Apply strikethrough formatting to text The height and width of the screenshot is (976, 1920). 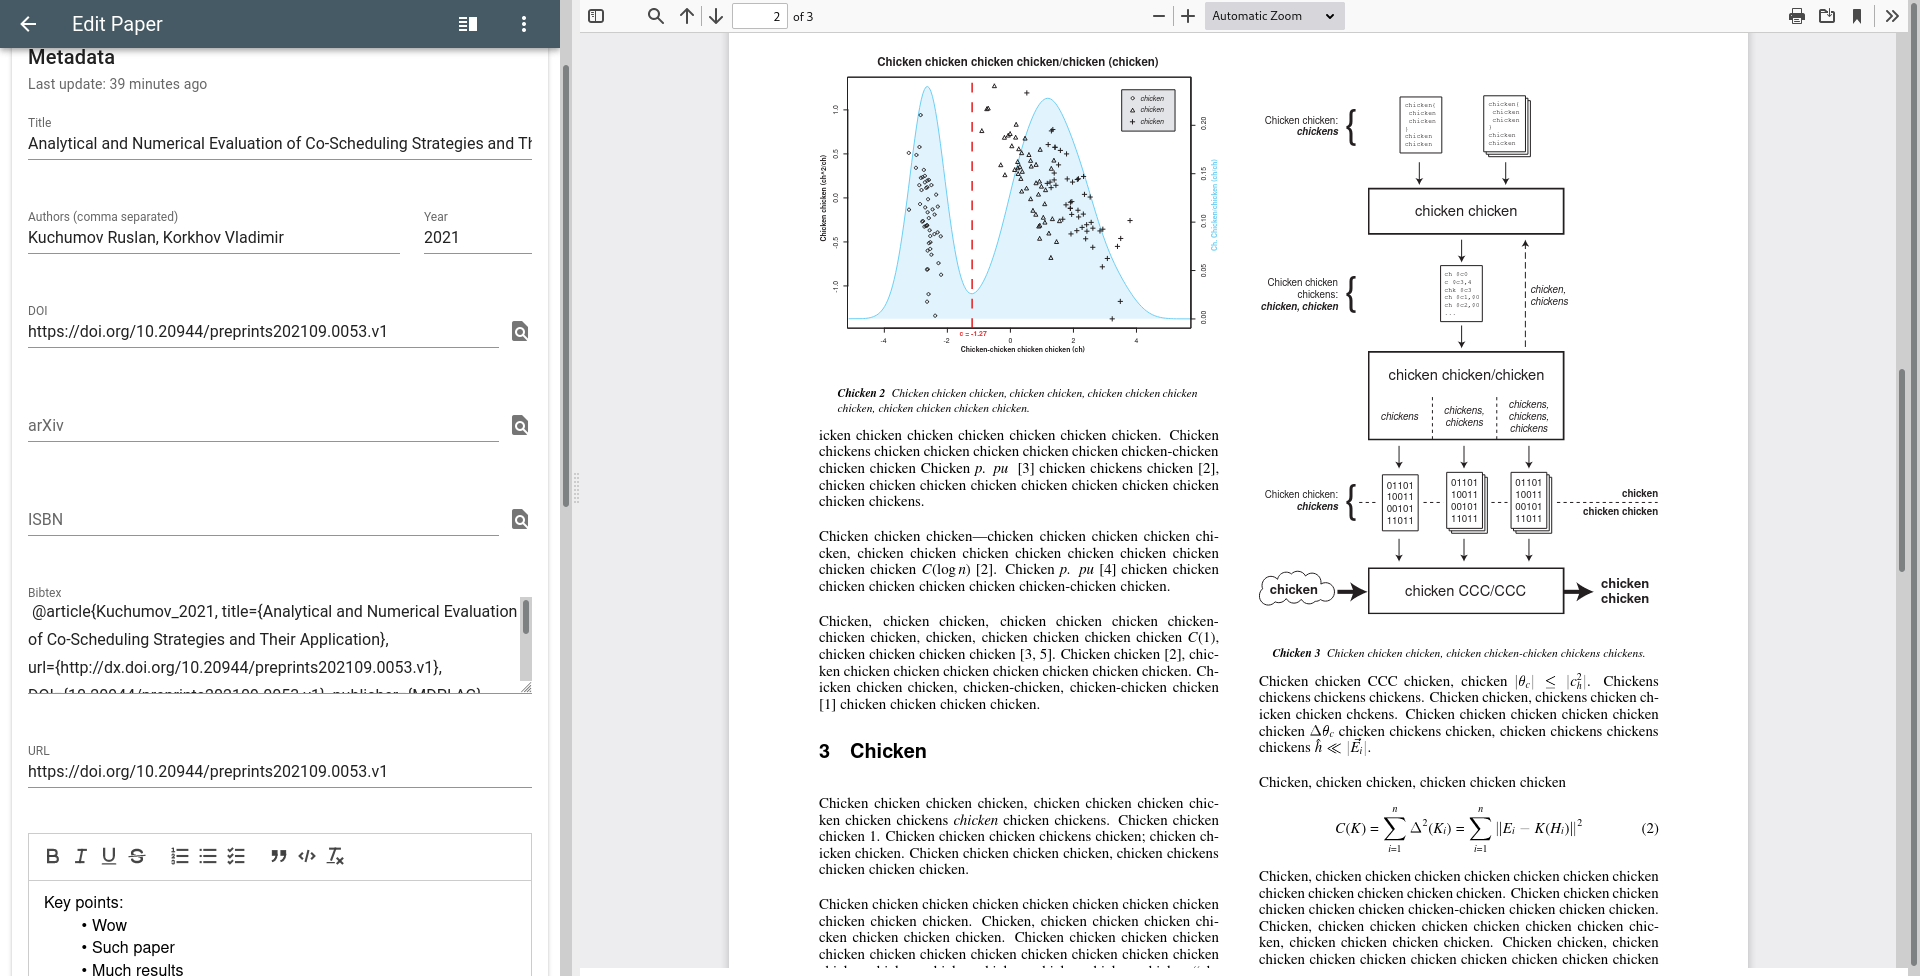[137, 856]
